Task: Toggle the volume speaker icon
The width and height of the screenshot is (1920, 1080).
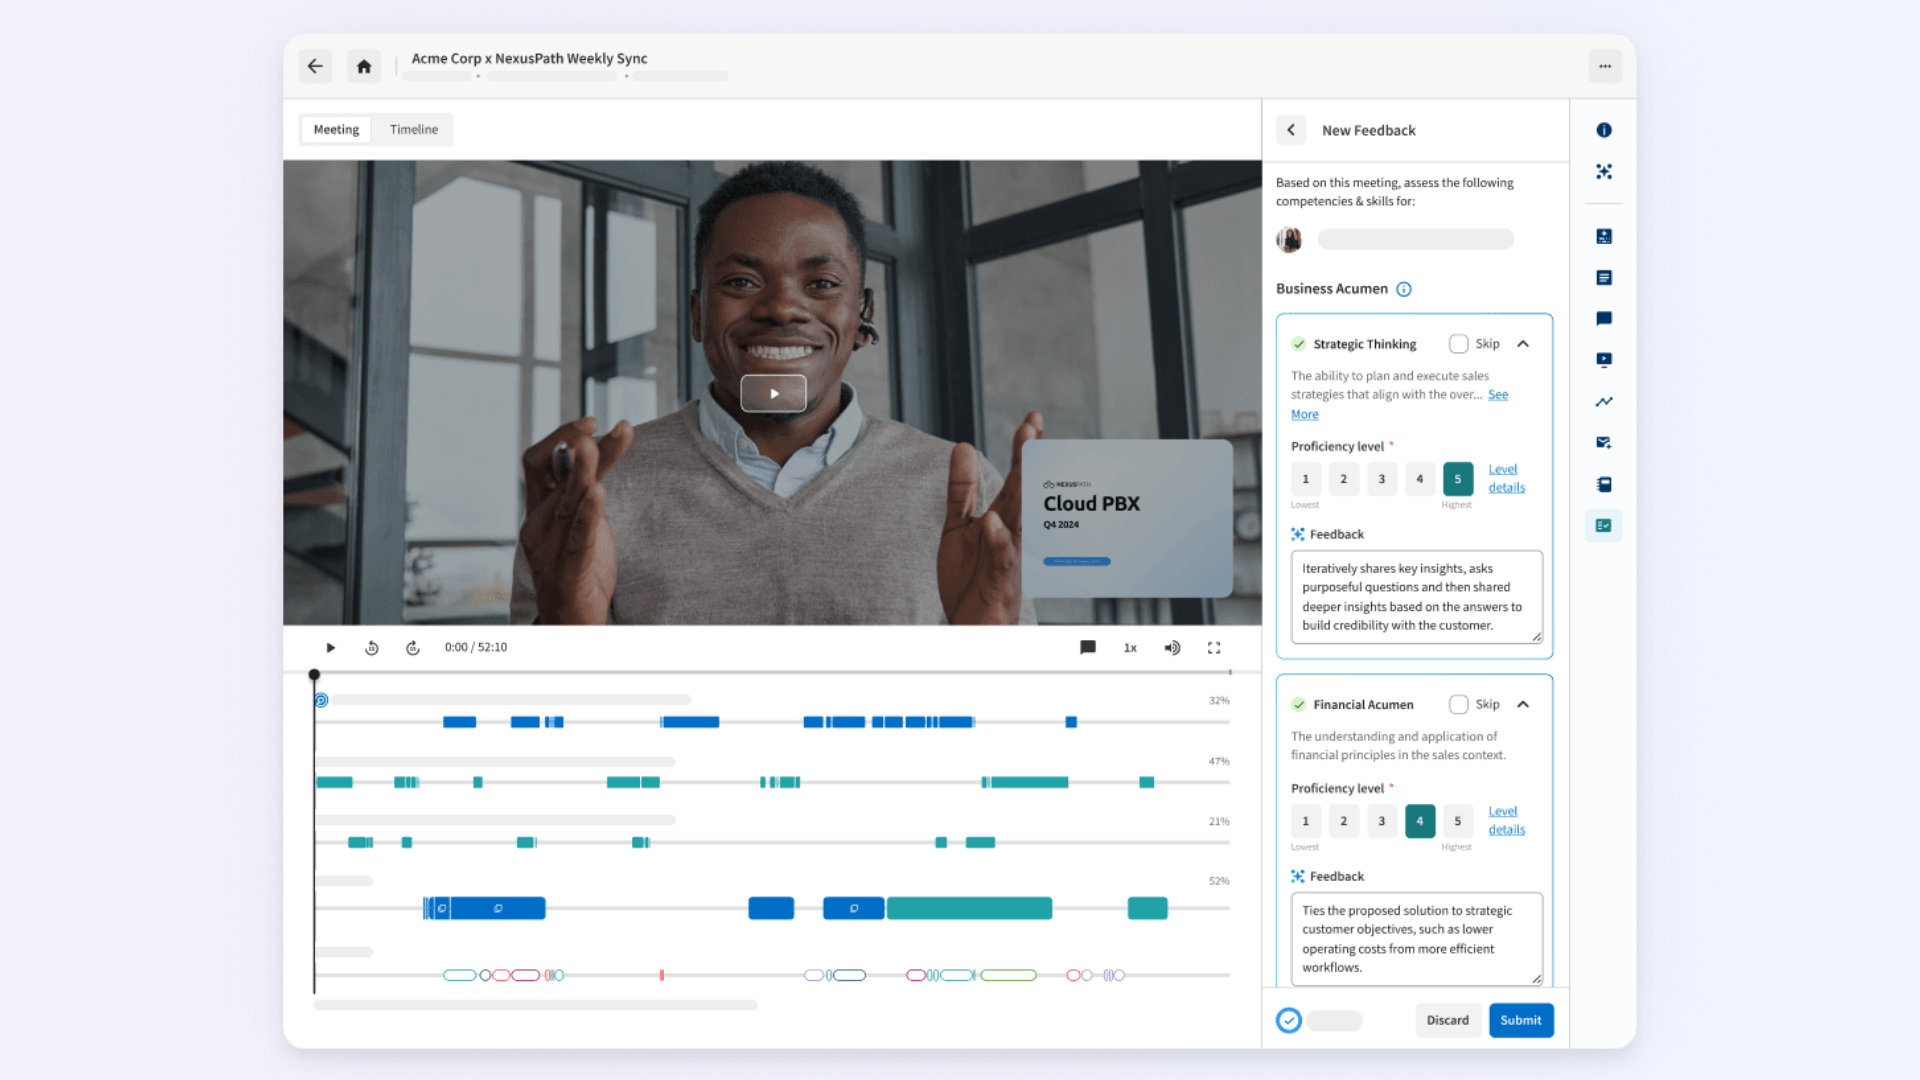Action: pos(1172,648)
